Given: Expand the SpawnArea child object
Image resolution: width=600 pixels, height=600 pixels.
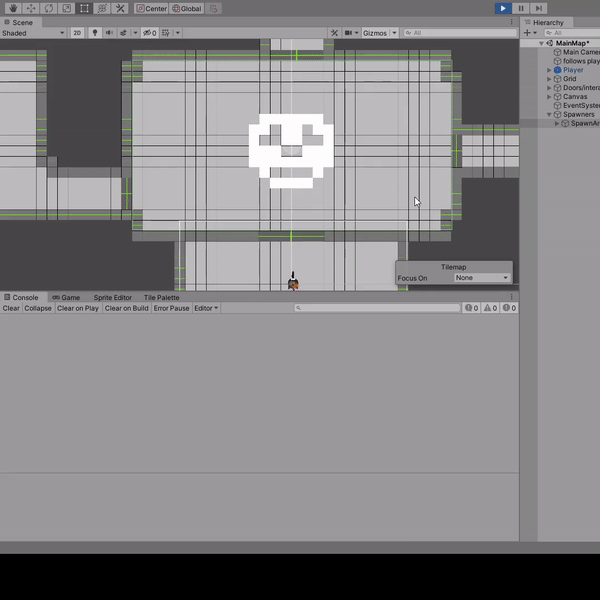Looking at the screenshot, I should coord(557,123).
